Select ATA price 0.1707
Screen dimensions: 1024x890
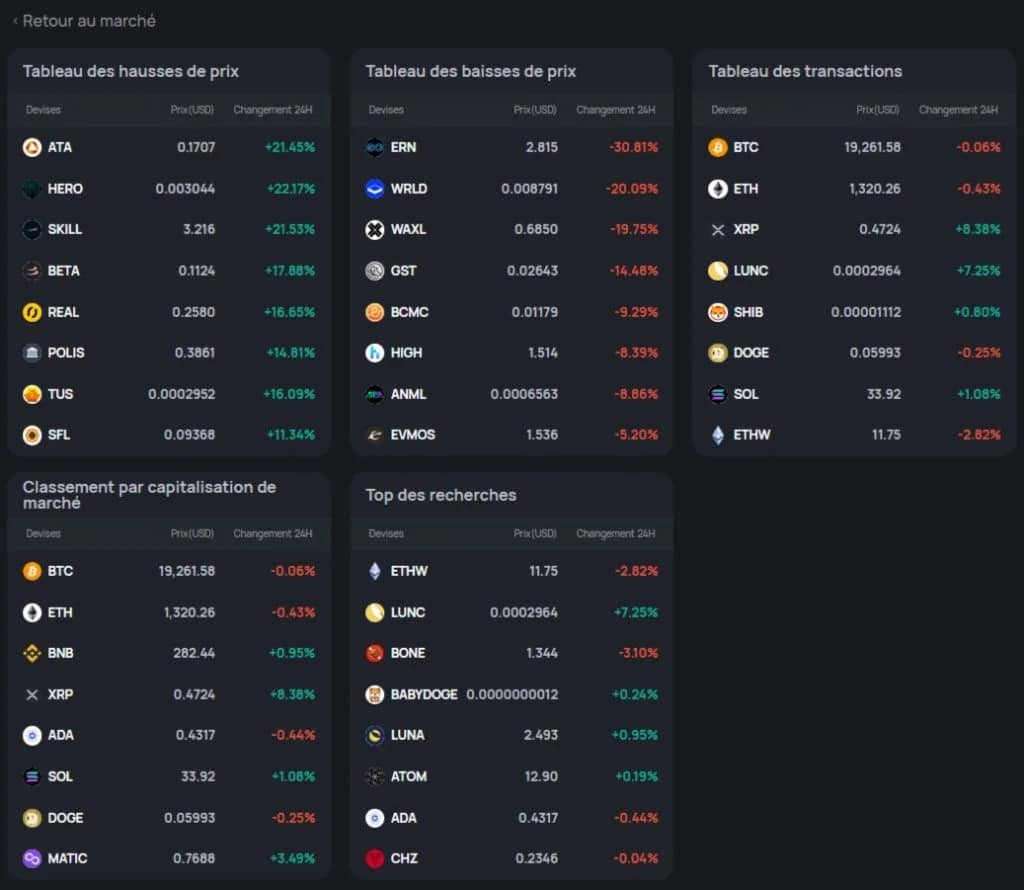point(196,148)
